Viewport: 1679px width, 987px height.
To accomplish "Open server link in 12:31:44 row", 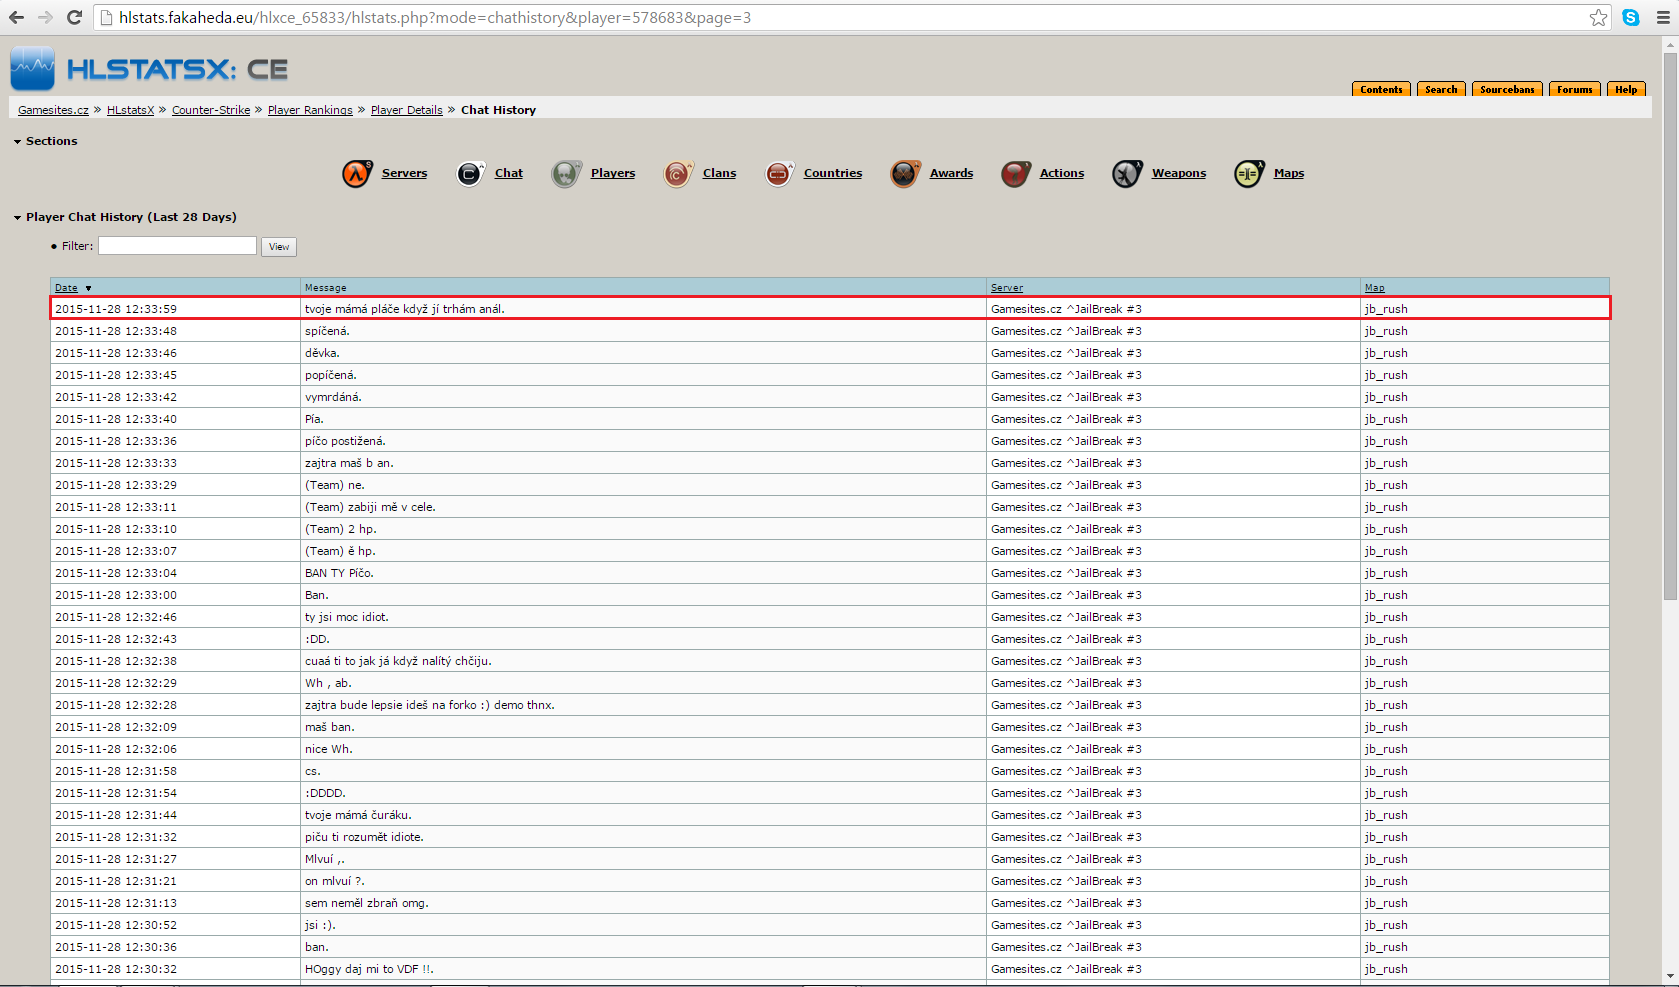I will [1066, 815].
